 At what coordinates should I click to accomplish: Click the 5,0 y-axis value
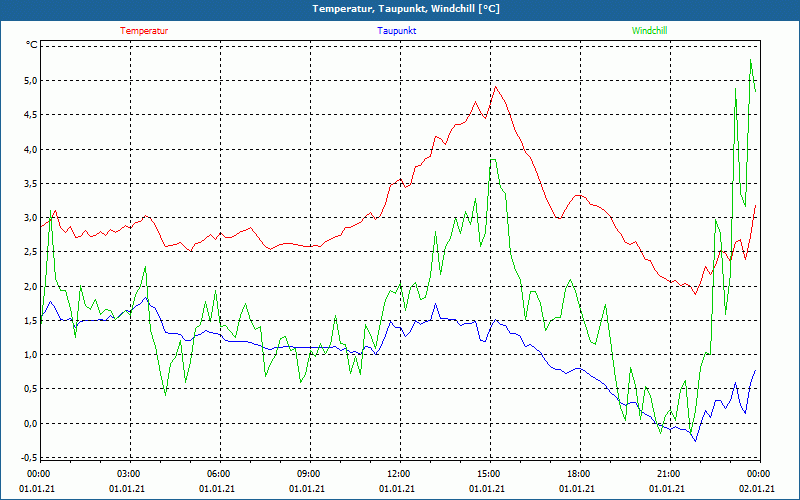point(31,80)
